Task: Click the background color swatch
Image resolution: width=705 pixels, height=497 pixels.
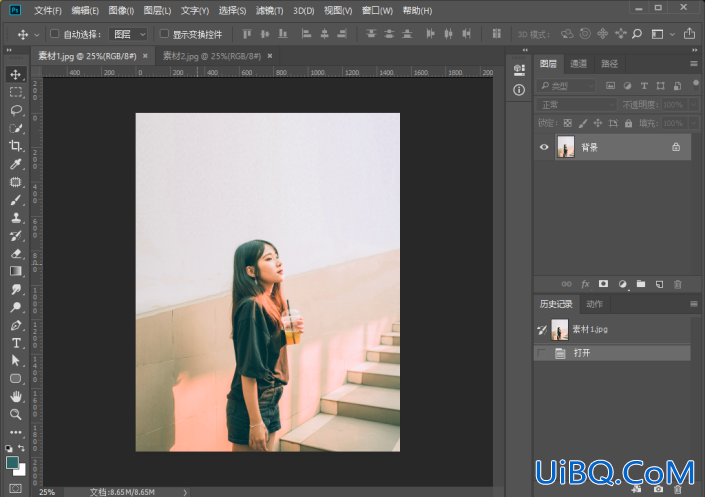Action: pos(22,471)
